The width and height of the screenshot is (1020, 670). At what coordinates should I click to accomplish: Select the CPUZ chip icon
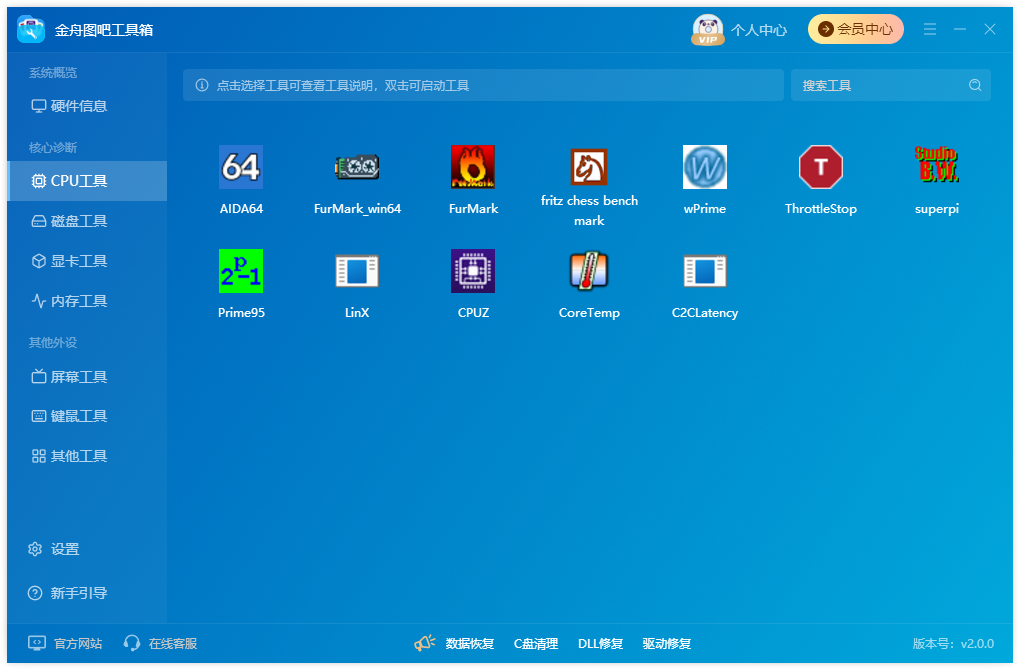click(x=473, y=271)
